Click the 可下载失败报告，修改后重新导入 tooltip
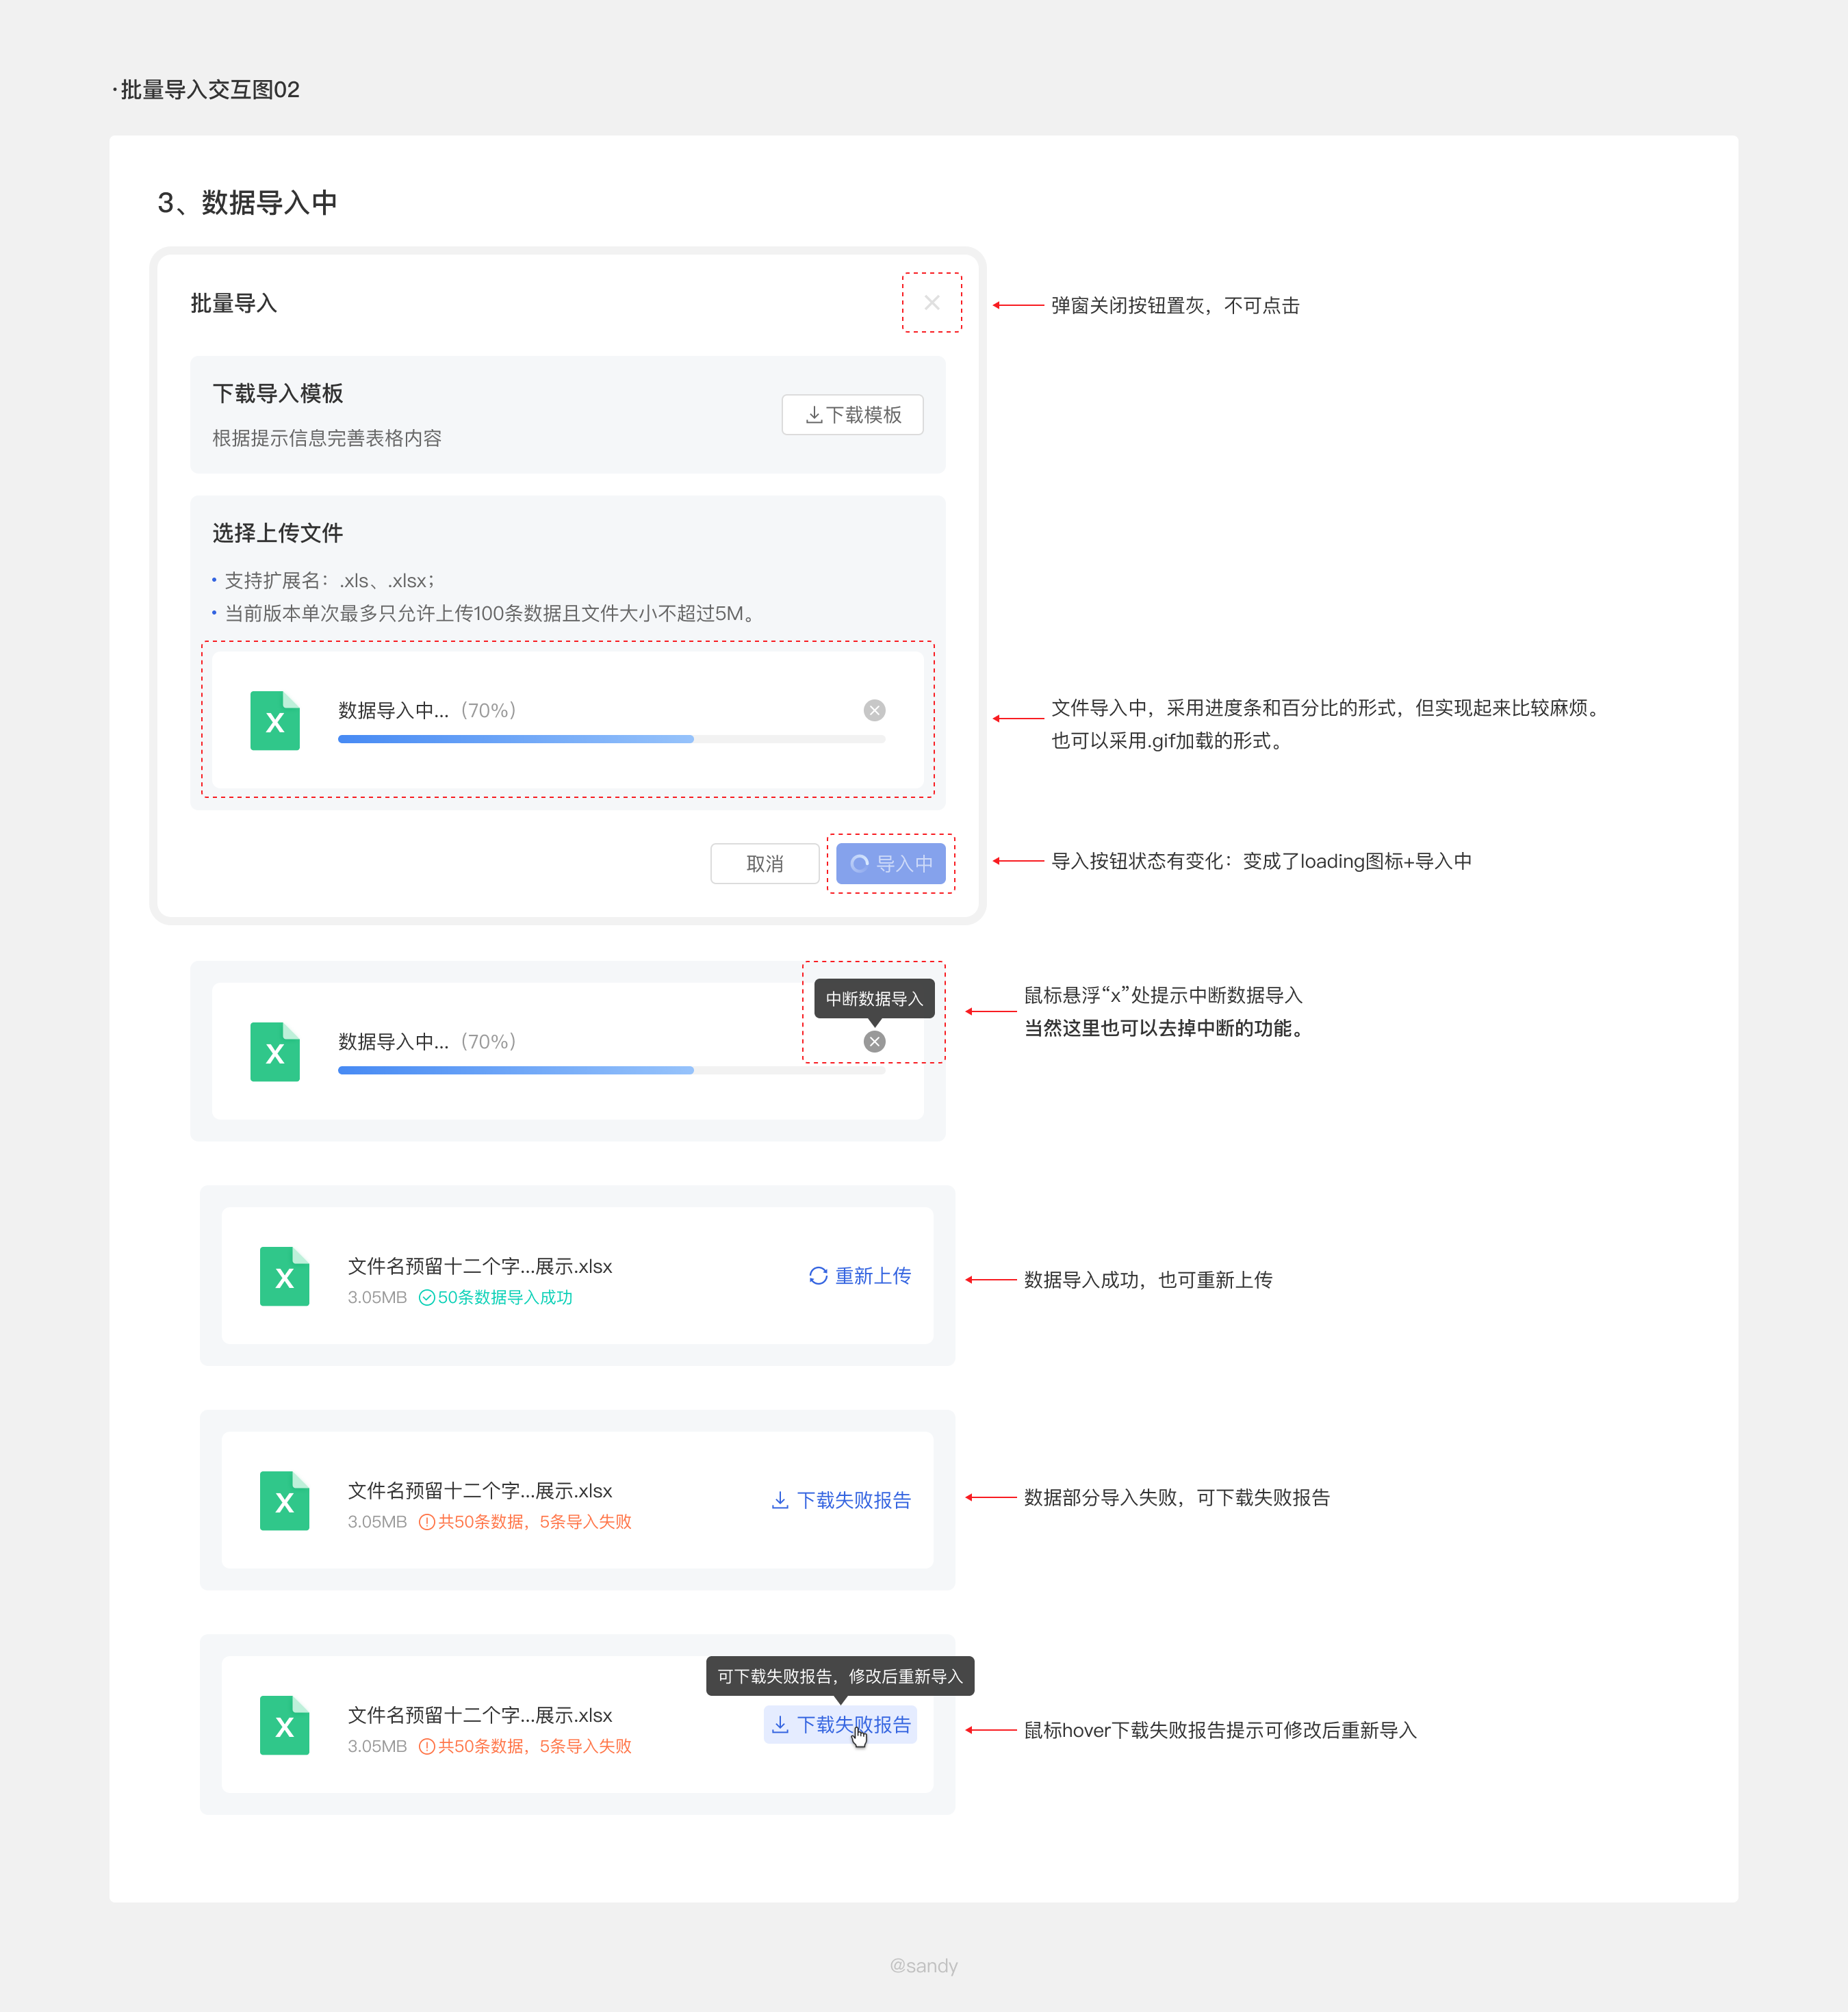 pyautogui.click(x=839, y=1676)
